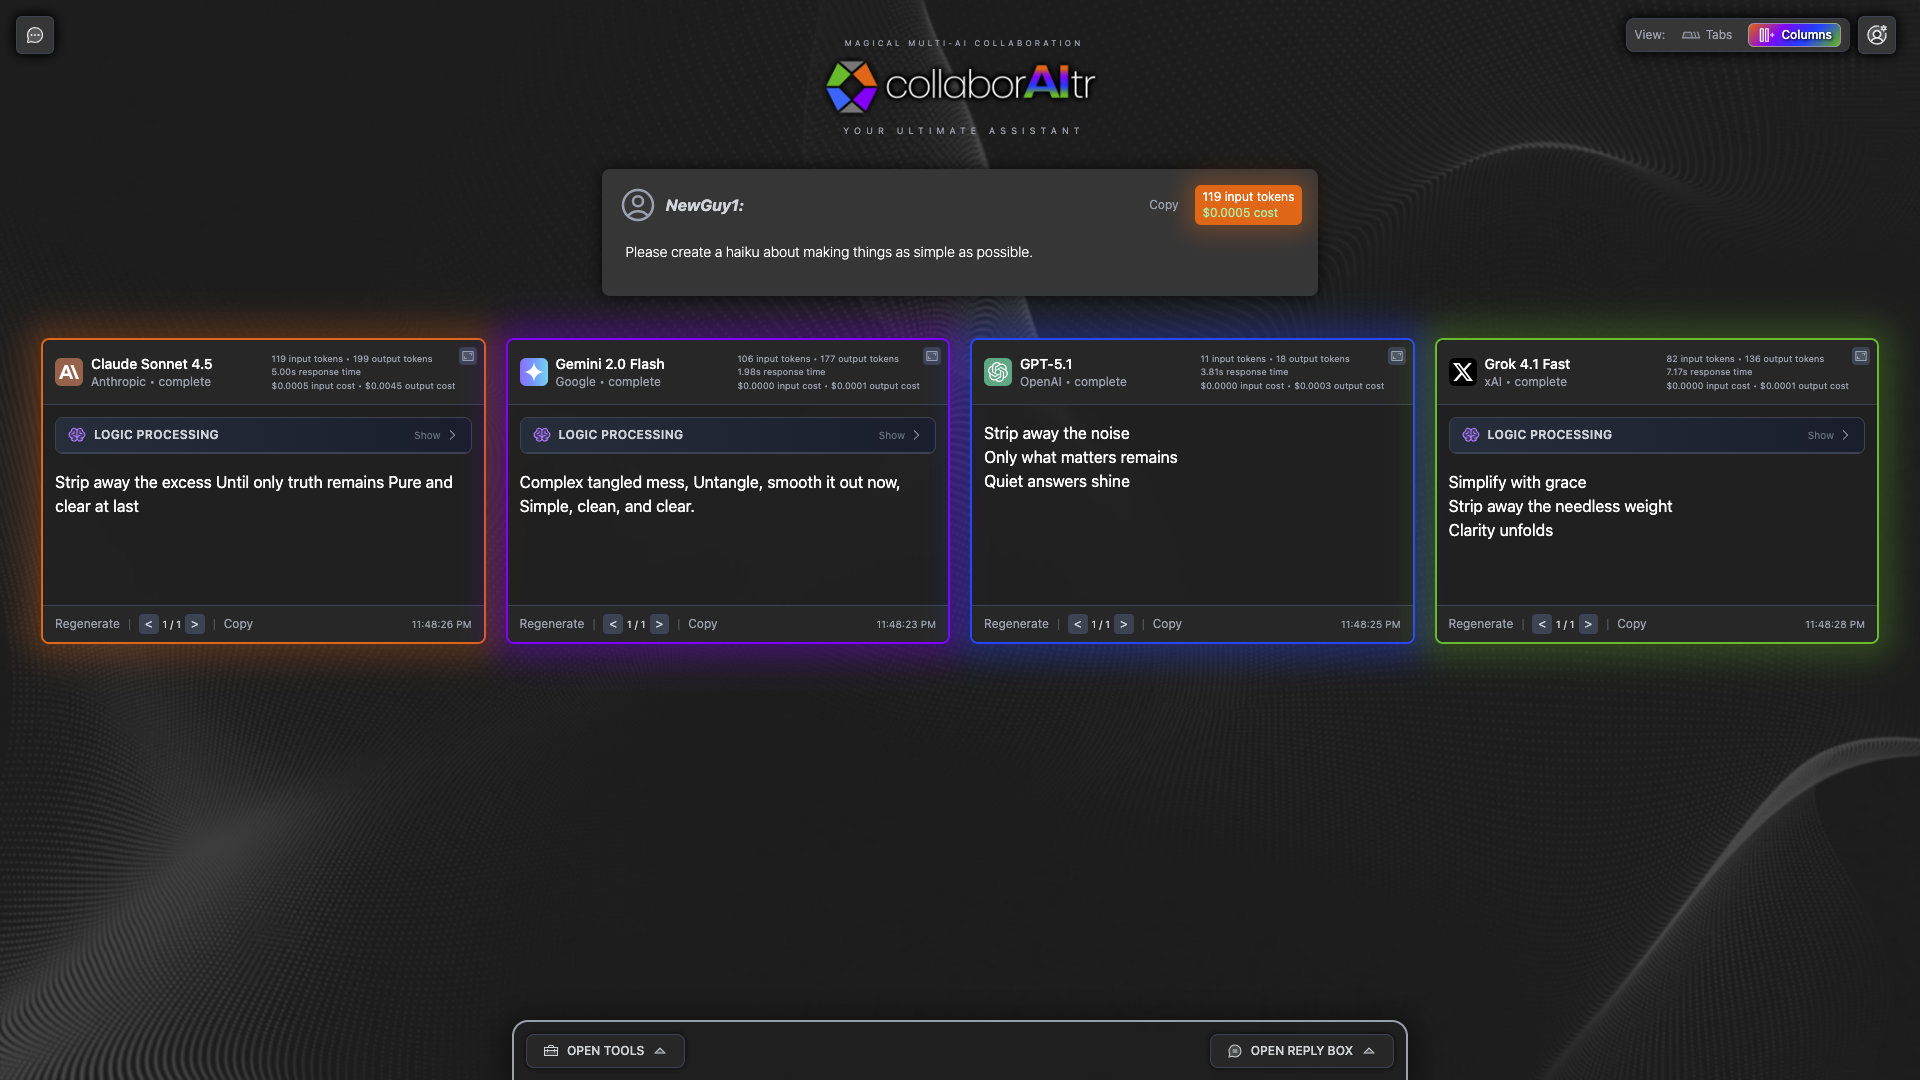Click the Anthropic logo on Claude Sonnet card
This screenshot has height=1080, width=1920.
(68, 371)
